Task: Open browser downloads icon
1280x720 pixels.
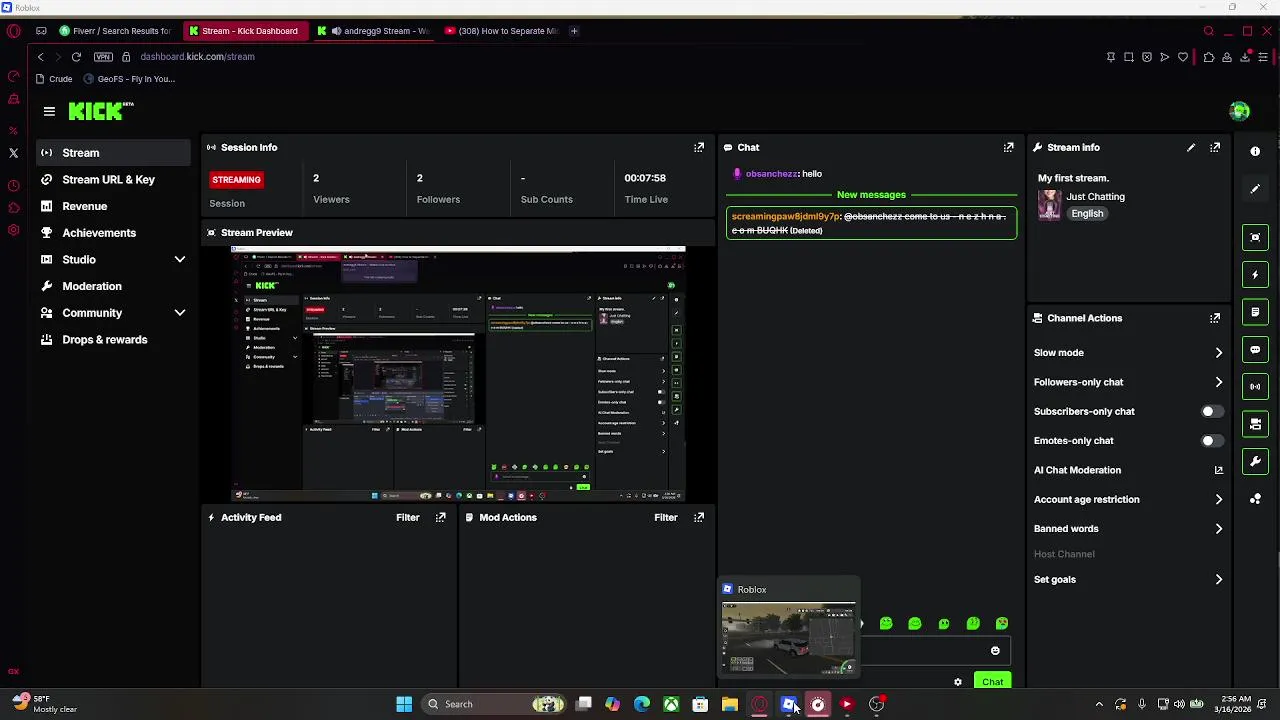Action: pos(1245,57)
